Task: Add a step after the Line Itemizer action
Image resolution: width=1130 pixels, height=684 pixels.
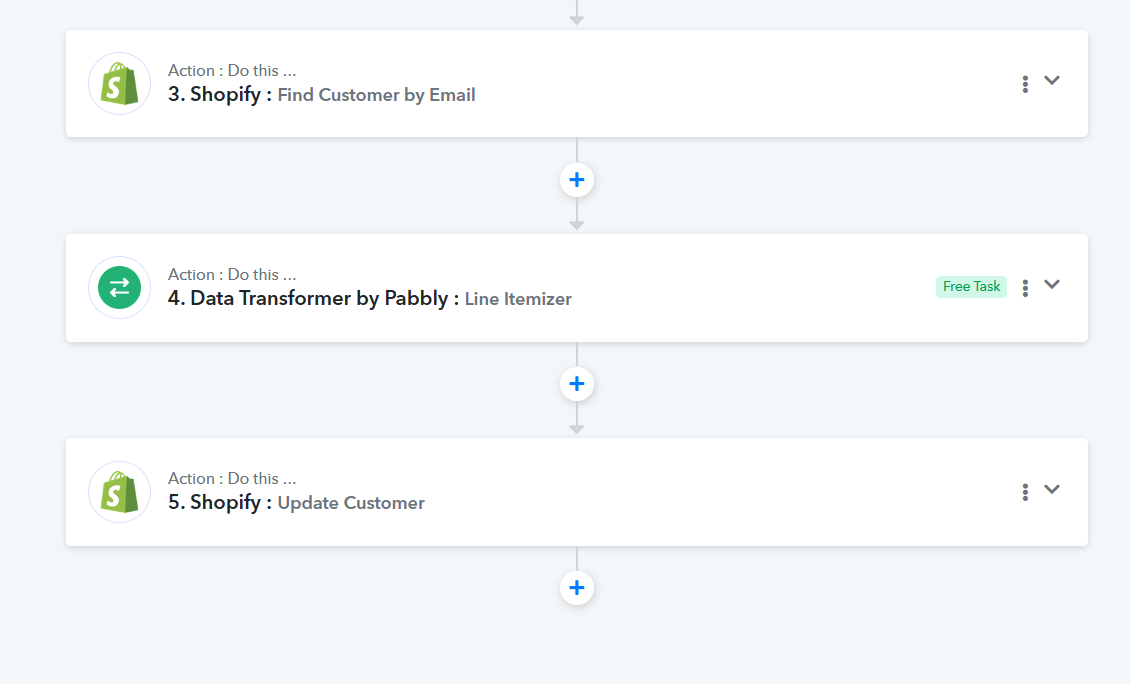Action: pyautogui.click(x=577, y=383)
